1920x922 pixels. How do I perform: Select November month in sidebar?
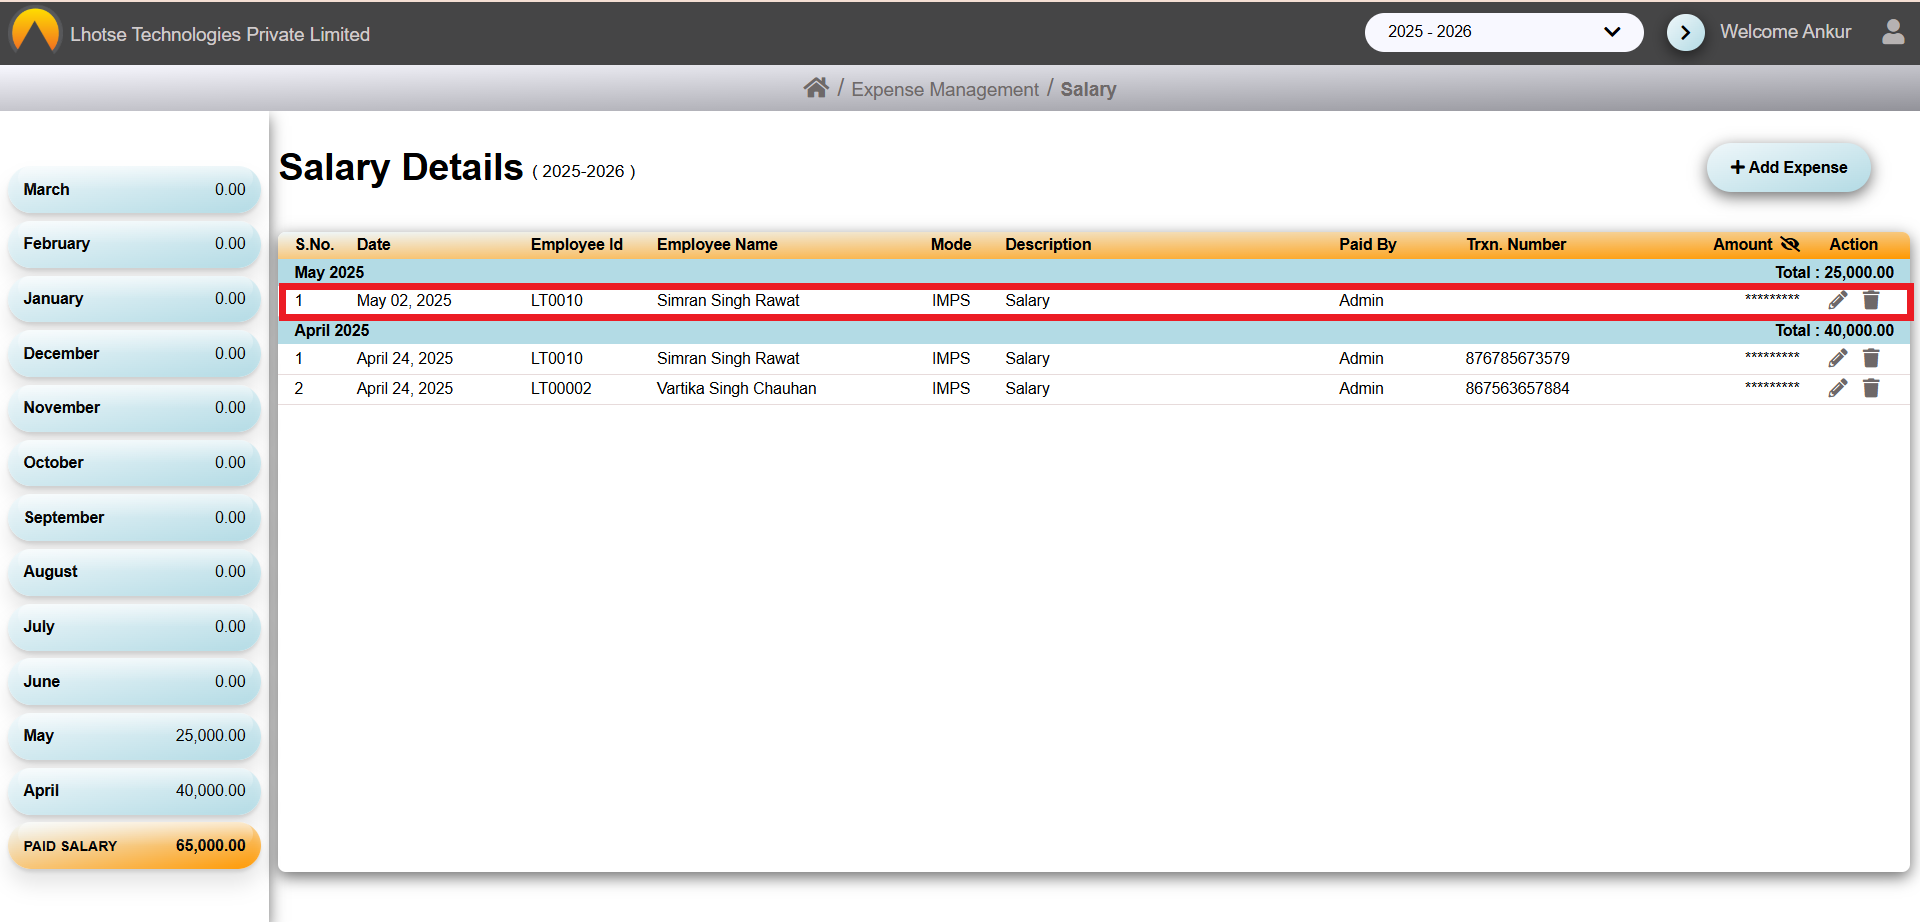[134, 408]
